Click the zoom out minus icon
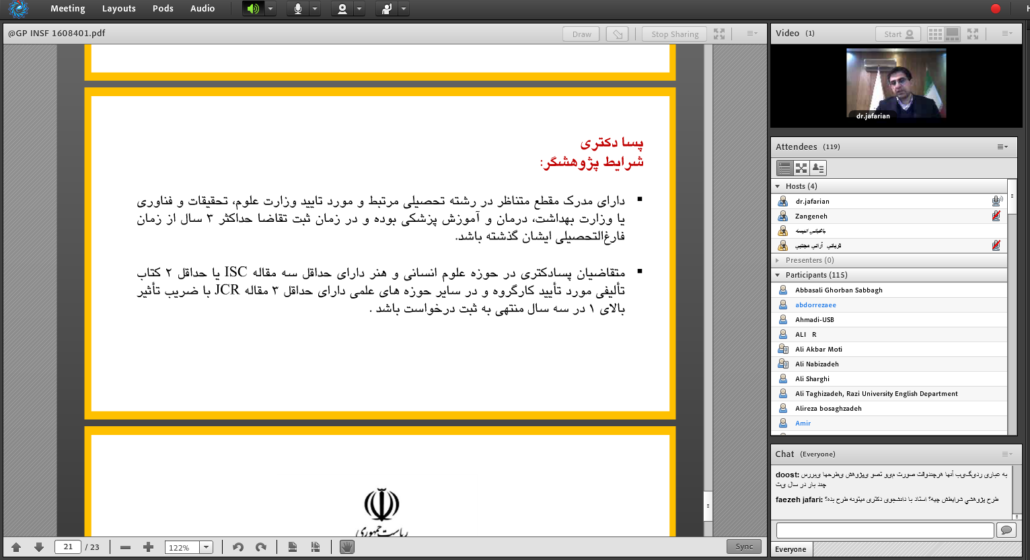The width and height of the screenshot is (1030, 560). (x=125, y=547)
